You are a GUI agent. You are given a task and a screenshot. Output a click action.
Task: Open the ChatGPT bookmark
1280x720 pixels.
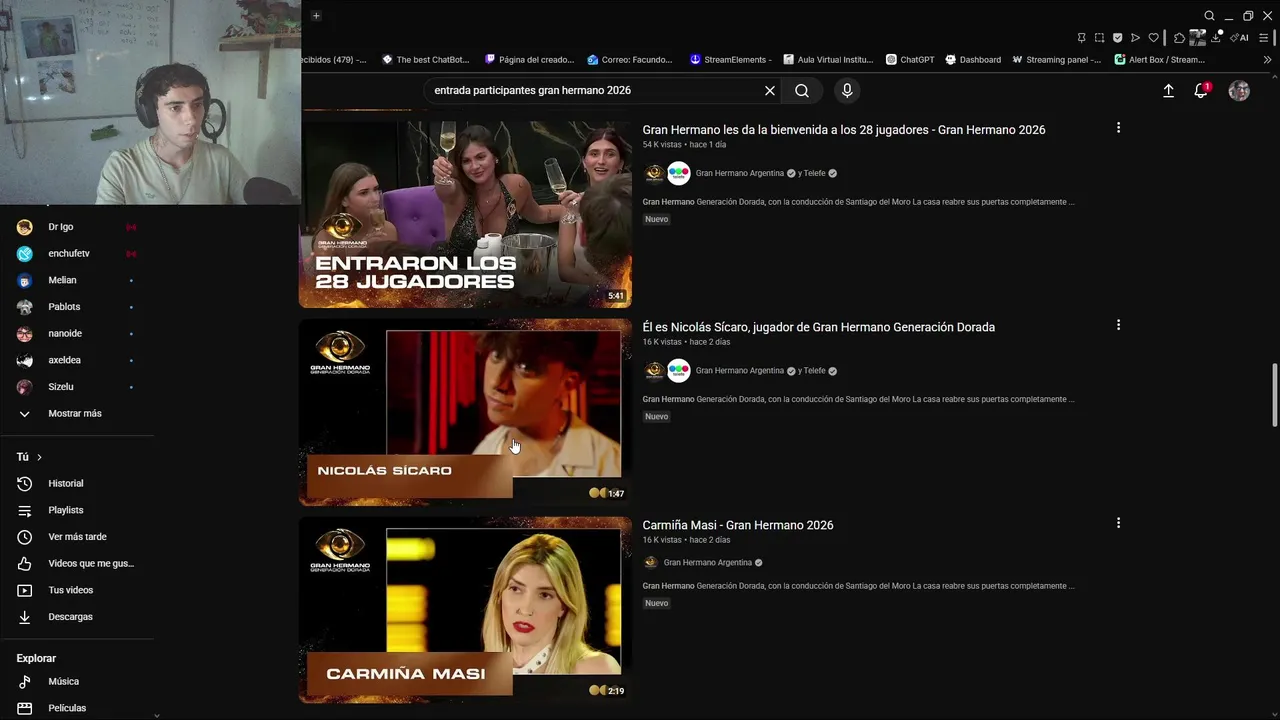910,60
